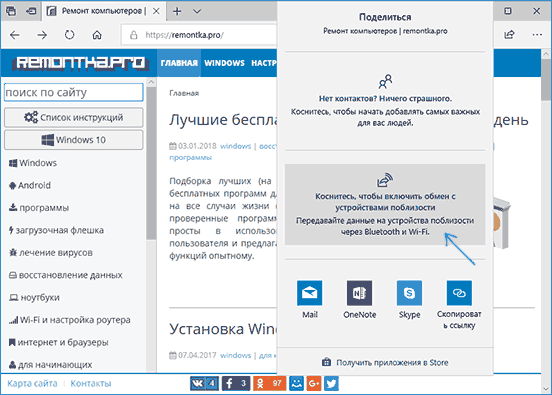The width and height of the screenshot is (552, 395).
Task: Click the padlock icon in address bar
Action: [x=133, y=35]
